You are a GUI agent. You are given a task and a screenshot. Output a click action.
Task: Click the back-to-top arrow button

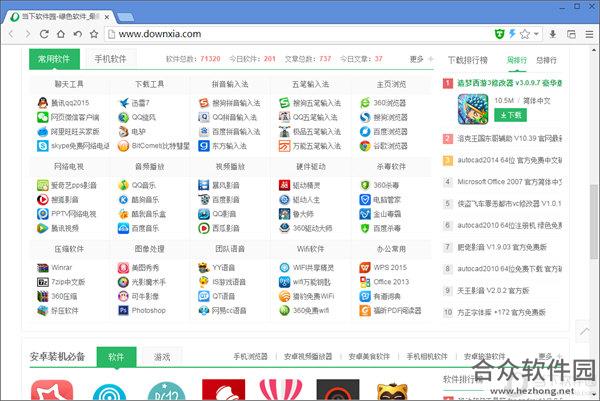point(584,331)
